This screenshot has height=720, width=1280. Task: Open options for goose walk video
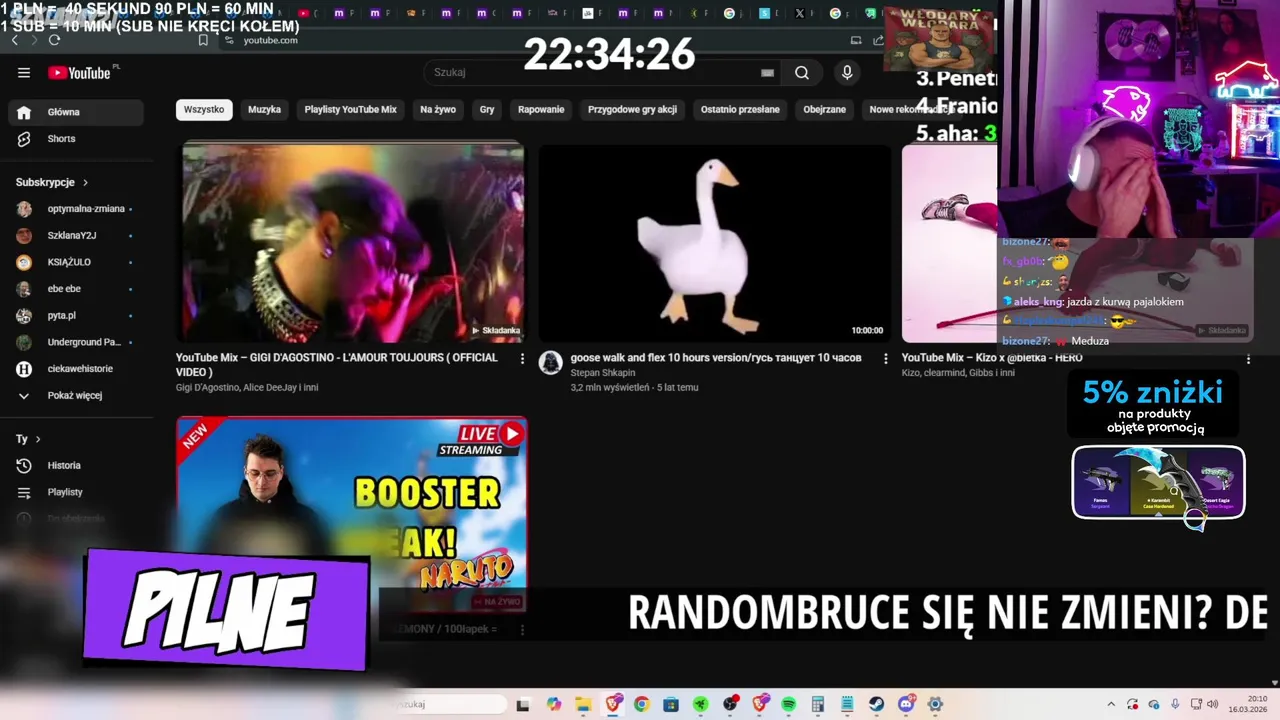point(885,358)
